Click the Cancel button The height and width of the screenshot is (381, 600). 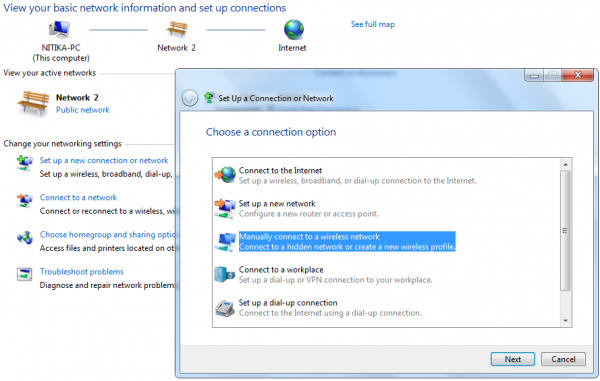coord(563,359)
